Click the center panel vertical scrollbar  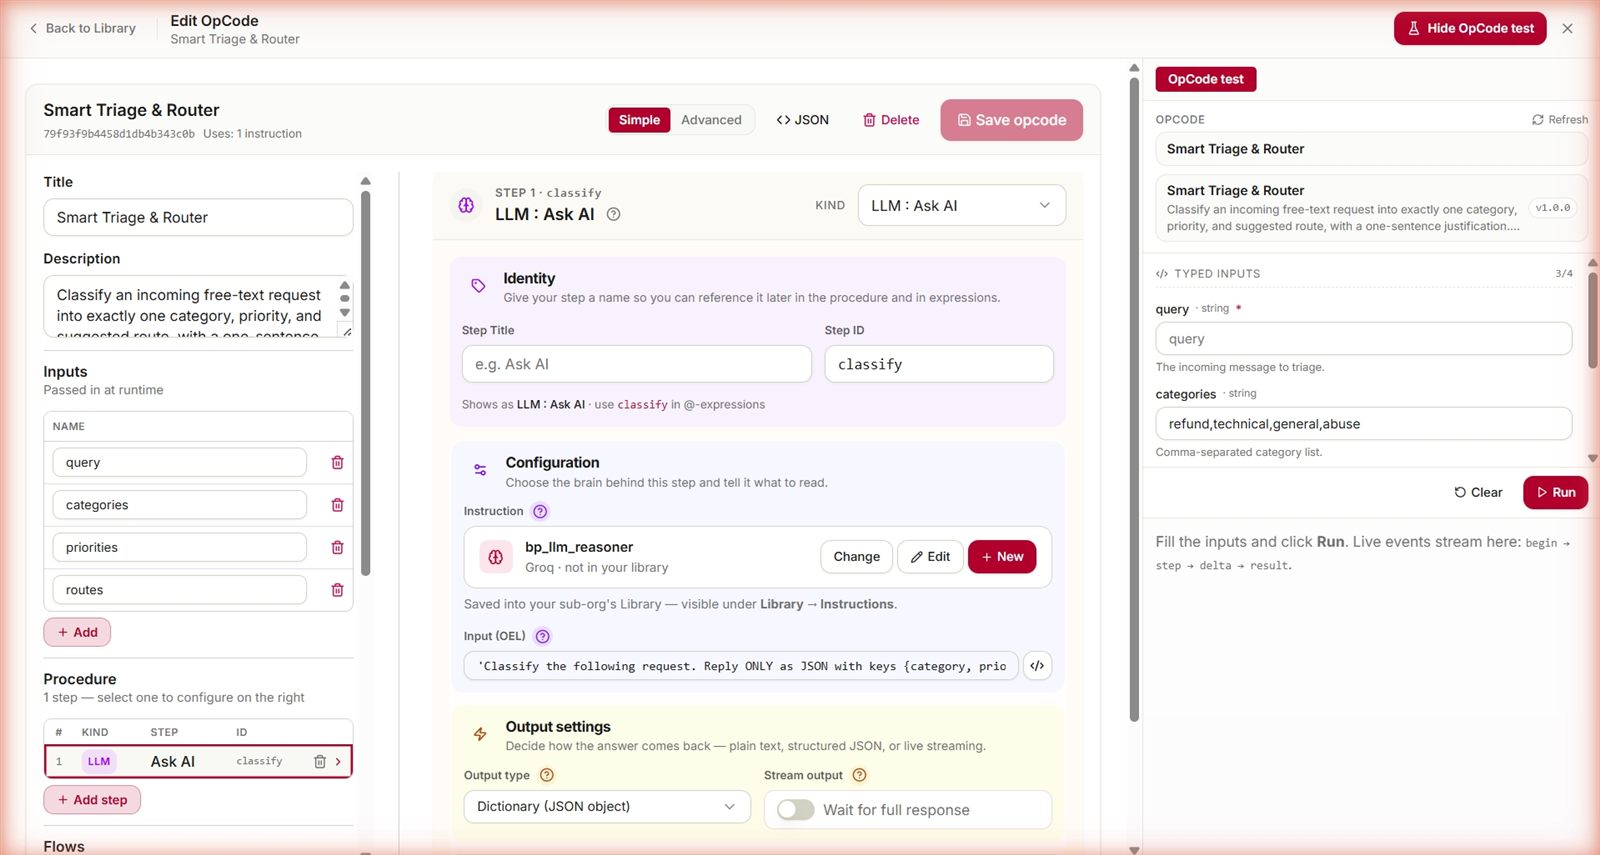pyautogui.click(x=1134, y=400)
